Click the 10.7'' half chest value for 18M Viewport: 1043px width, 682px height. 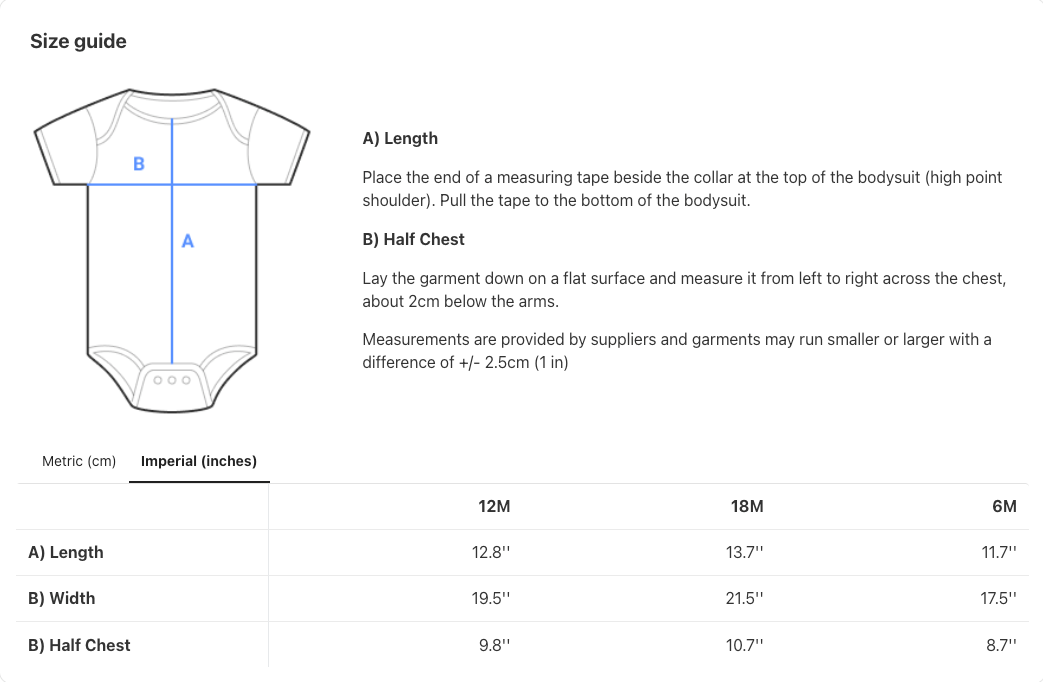pyautogui.click(x=744, y=645)
